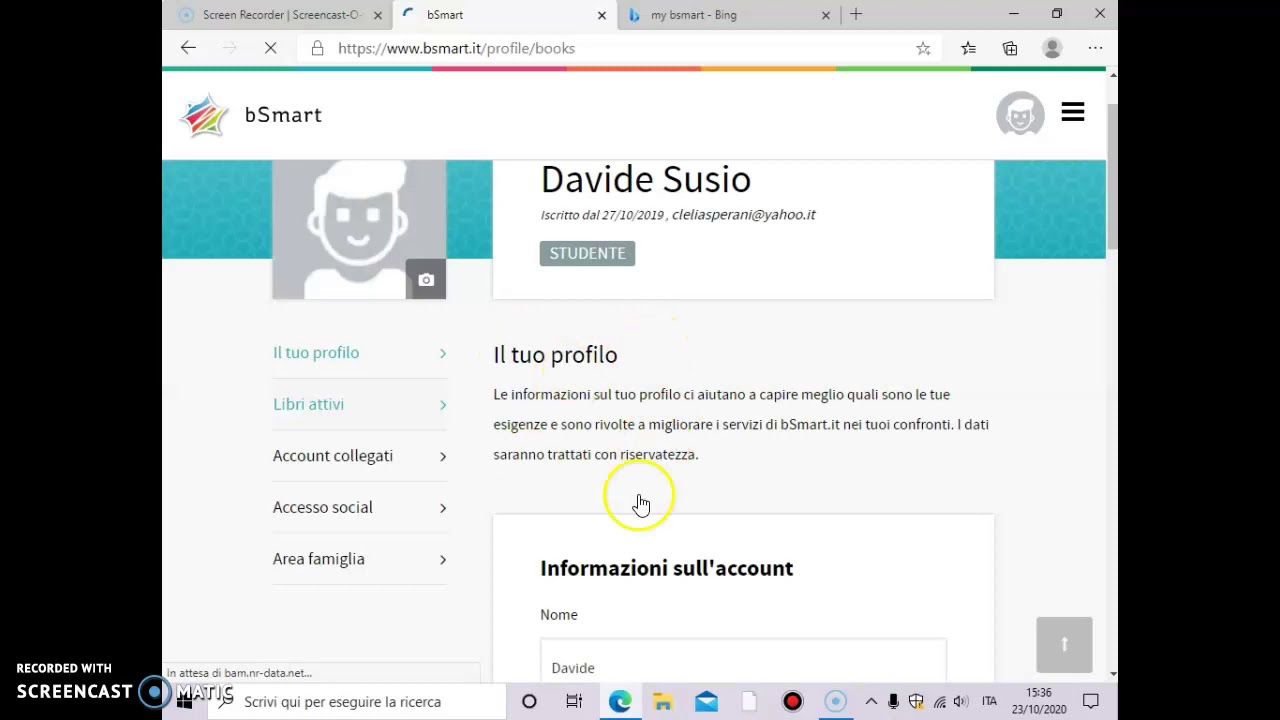Open the user avatar menu in the header

[1020, 114]
